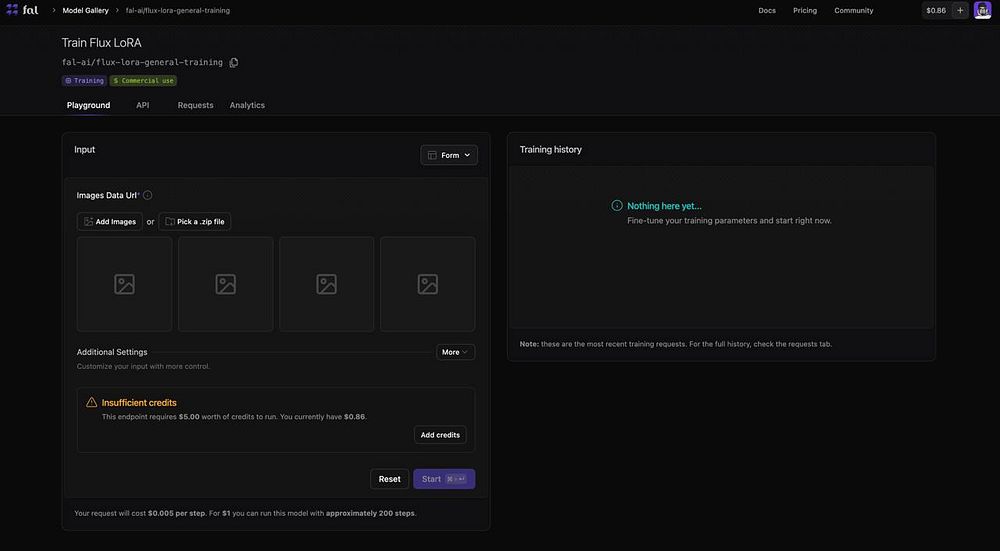Open the Analytics tab
The height and width of the screenshot is (551, 1000).
247,105
